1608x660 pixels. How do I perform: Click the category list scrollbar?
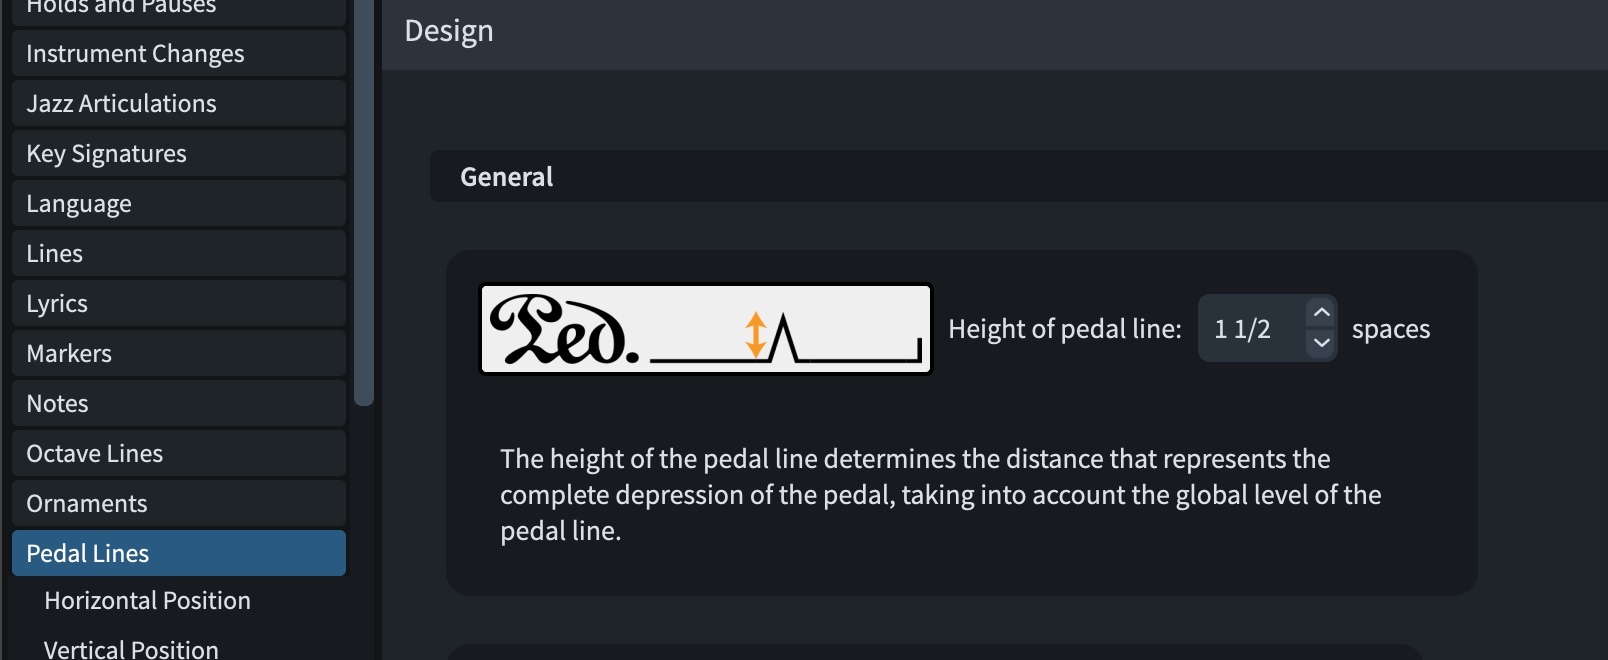click(364, 200)
